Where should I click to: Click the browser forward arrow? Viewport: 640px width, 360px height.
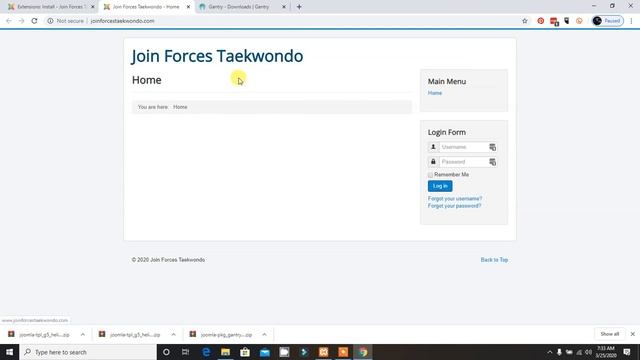click(21, 21)
